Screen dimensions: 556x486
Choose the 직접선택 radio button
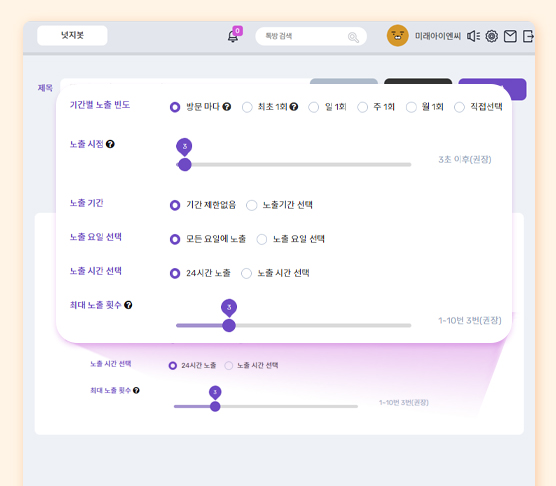point(459,107)
